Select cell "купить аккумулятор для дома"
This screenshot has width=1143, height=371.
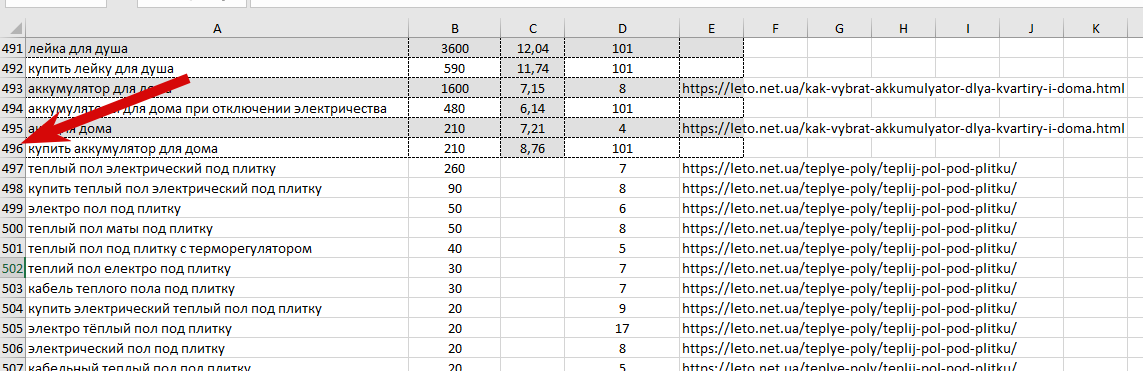click(x=216, y=149)
